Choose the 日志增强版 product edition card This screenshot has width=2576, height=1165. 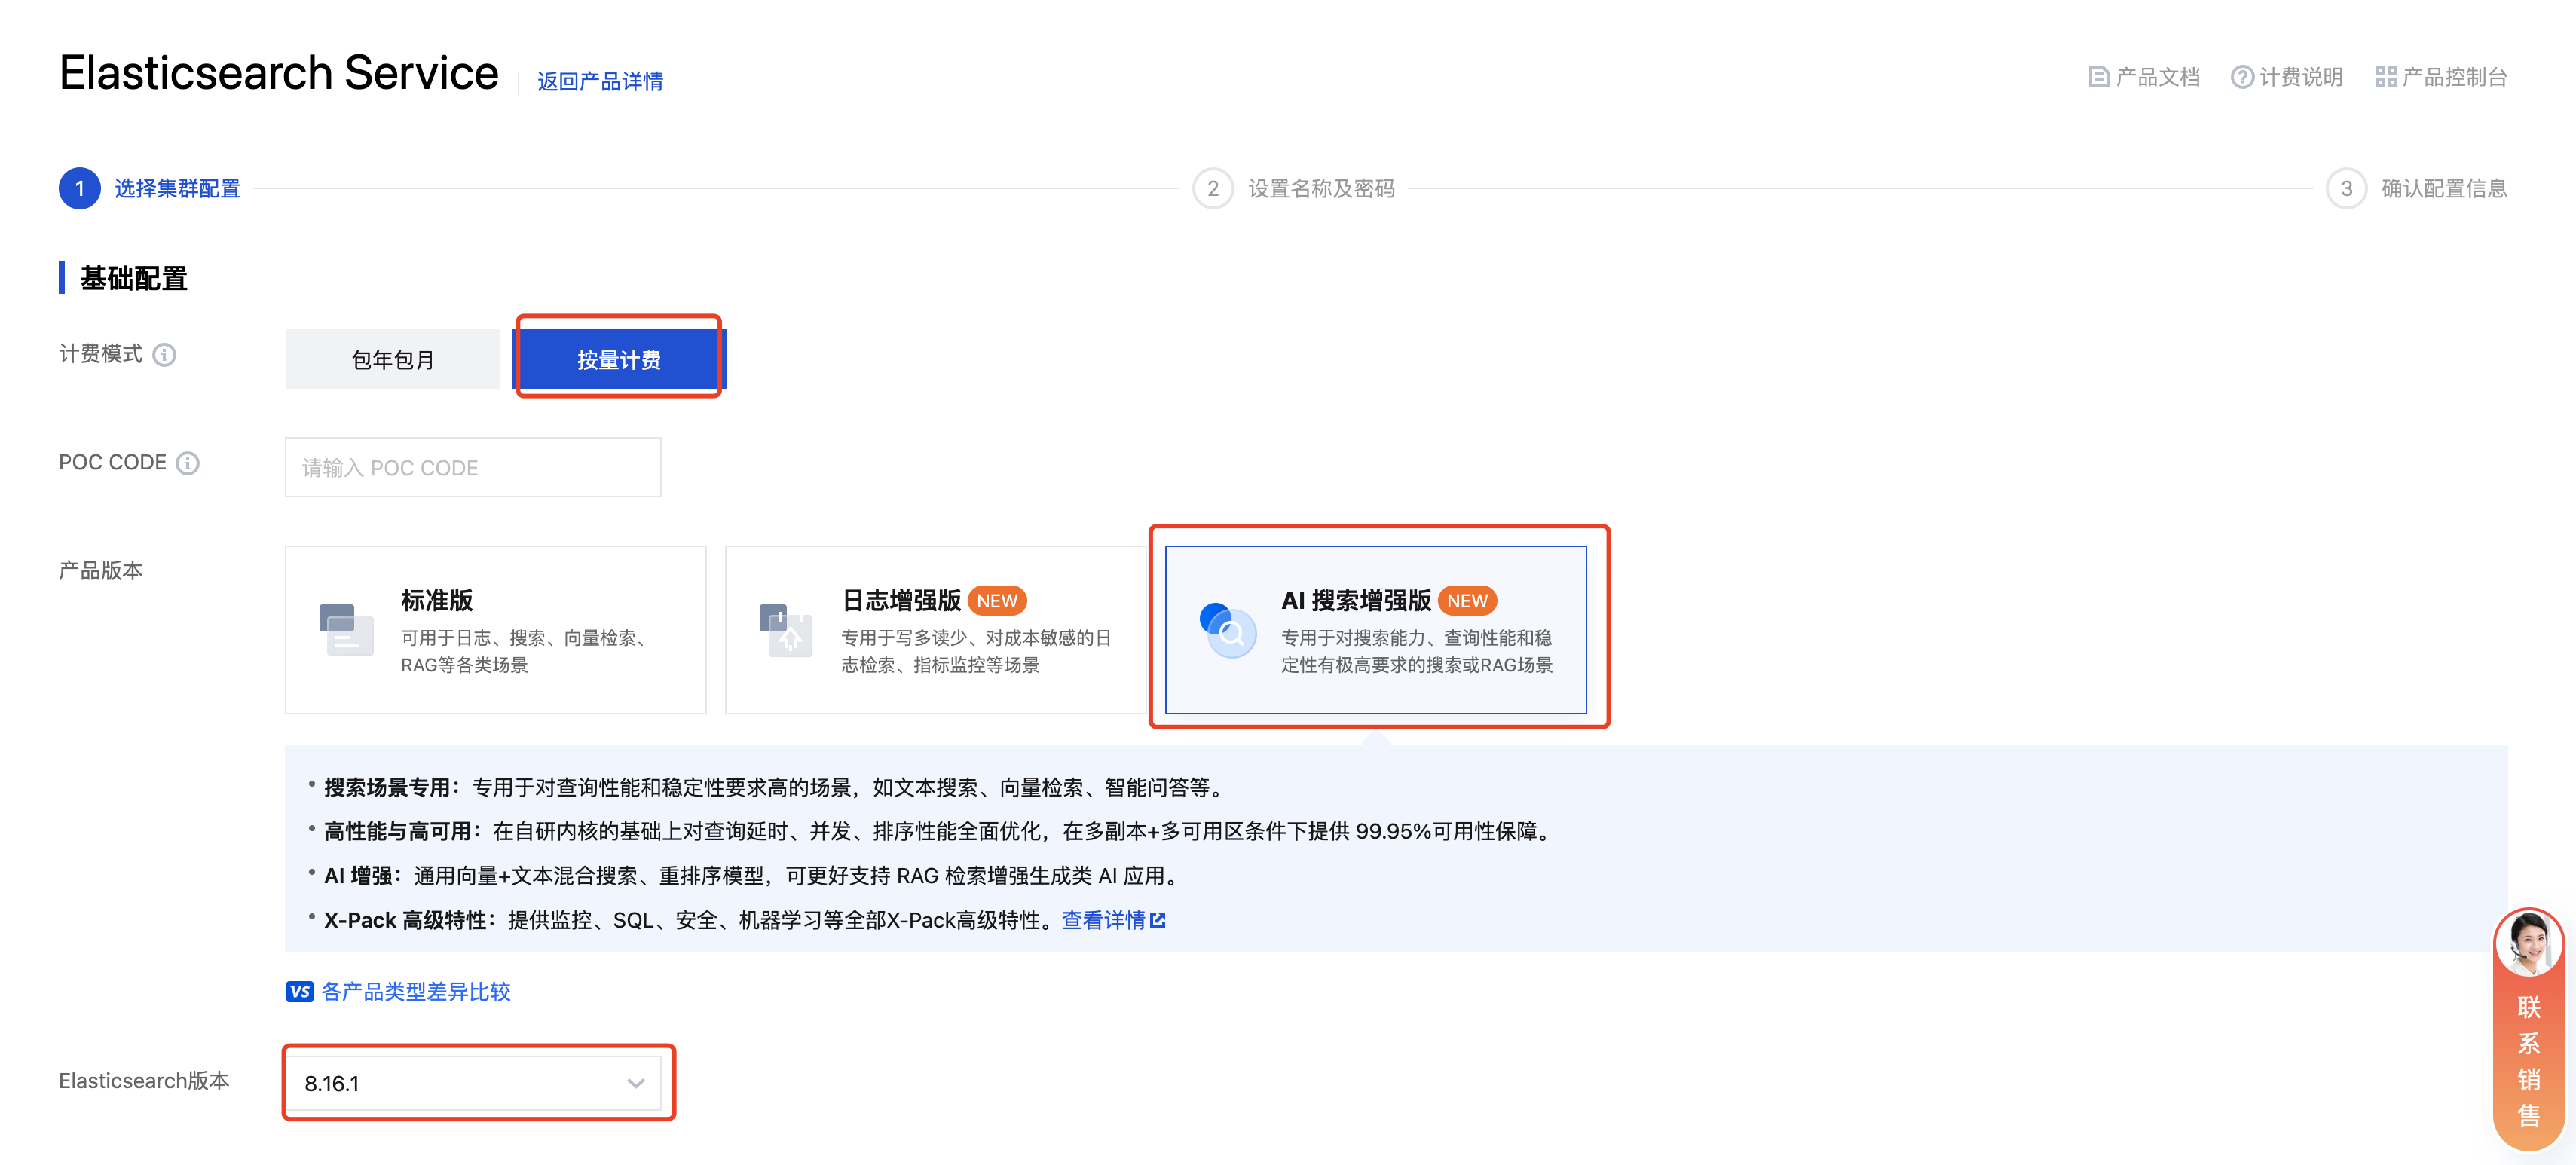point(936,630)
